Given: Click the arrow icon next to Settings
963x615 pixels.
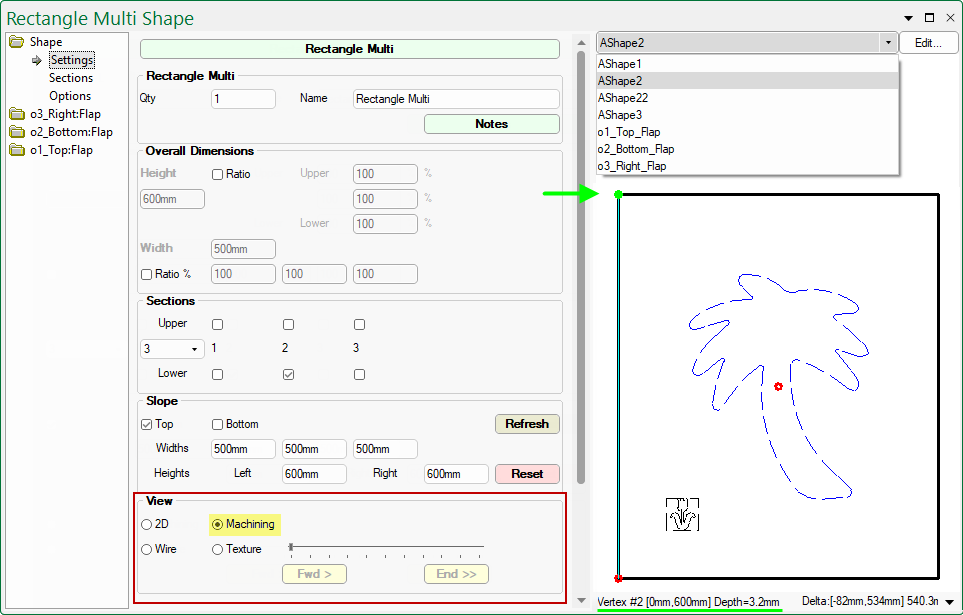Looking at the screenshot, I should [x=36, y=59].
